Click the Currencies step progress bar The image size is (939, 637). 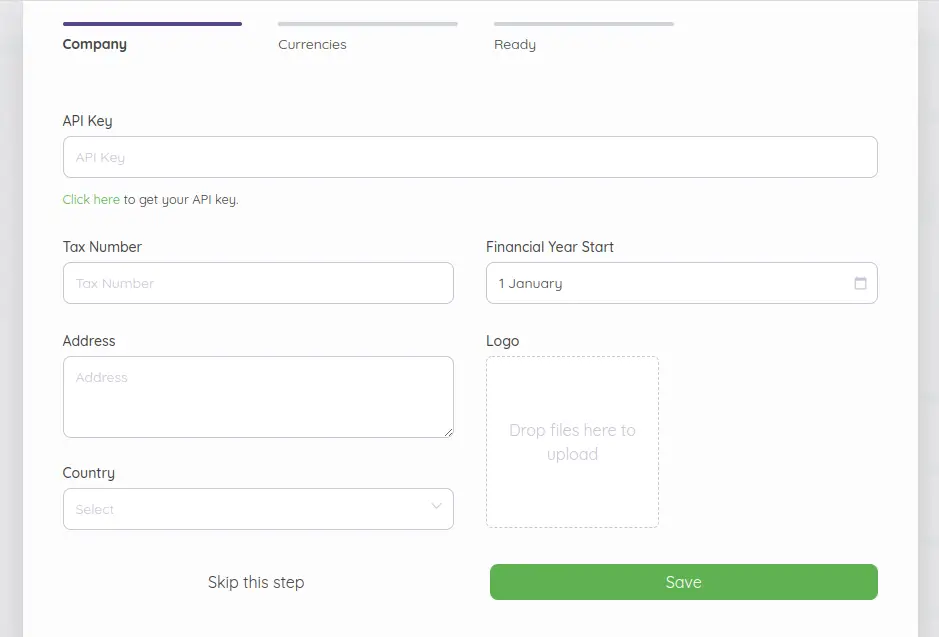pos(368,24)
